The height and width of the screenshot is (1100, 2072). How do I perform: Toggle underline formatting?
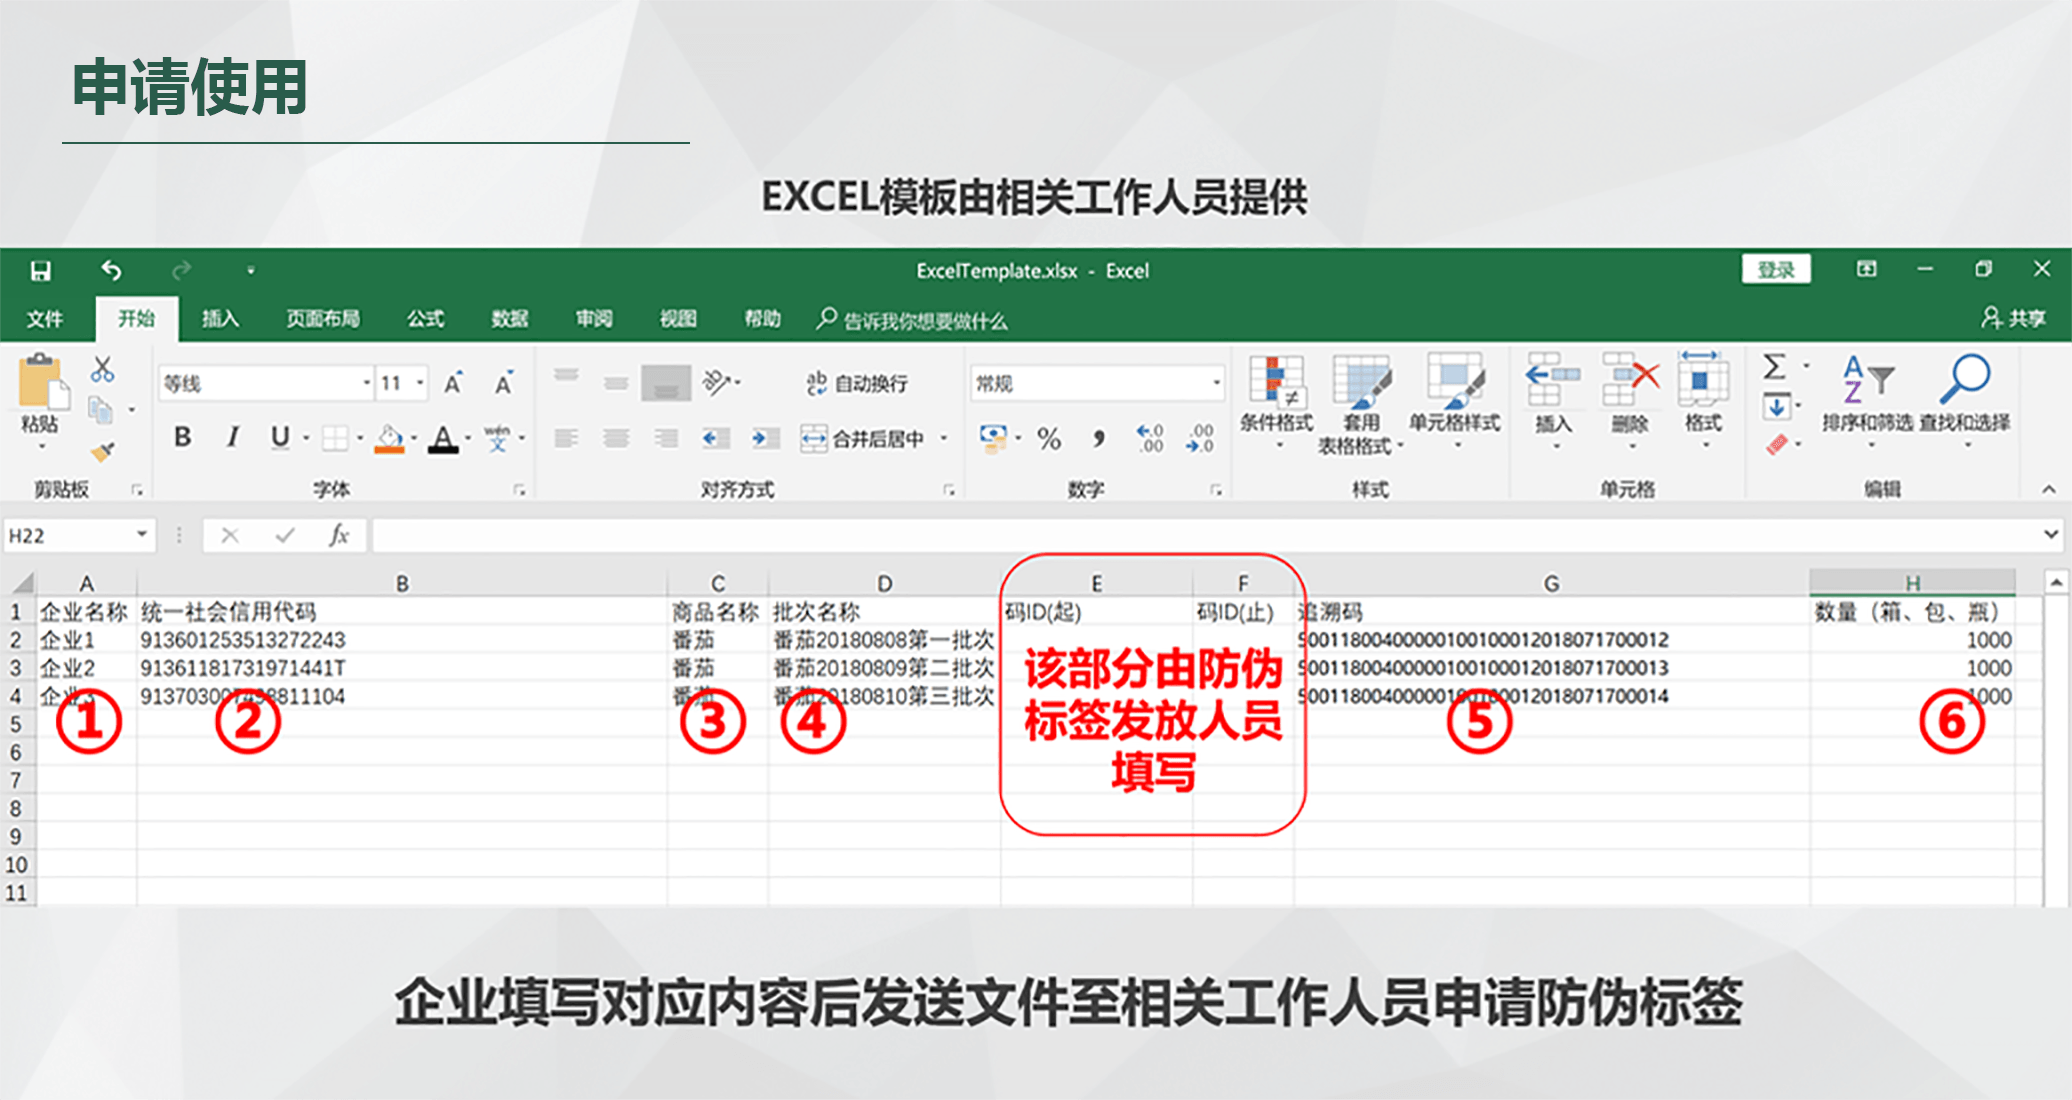[x=280, y=437]
